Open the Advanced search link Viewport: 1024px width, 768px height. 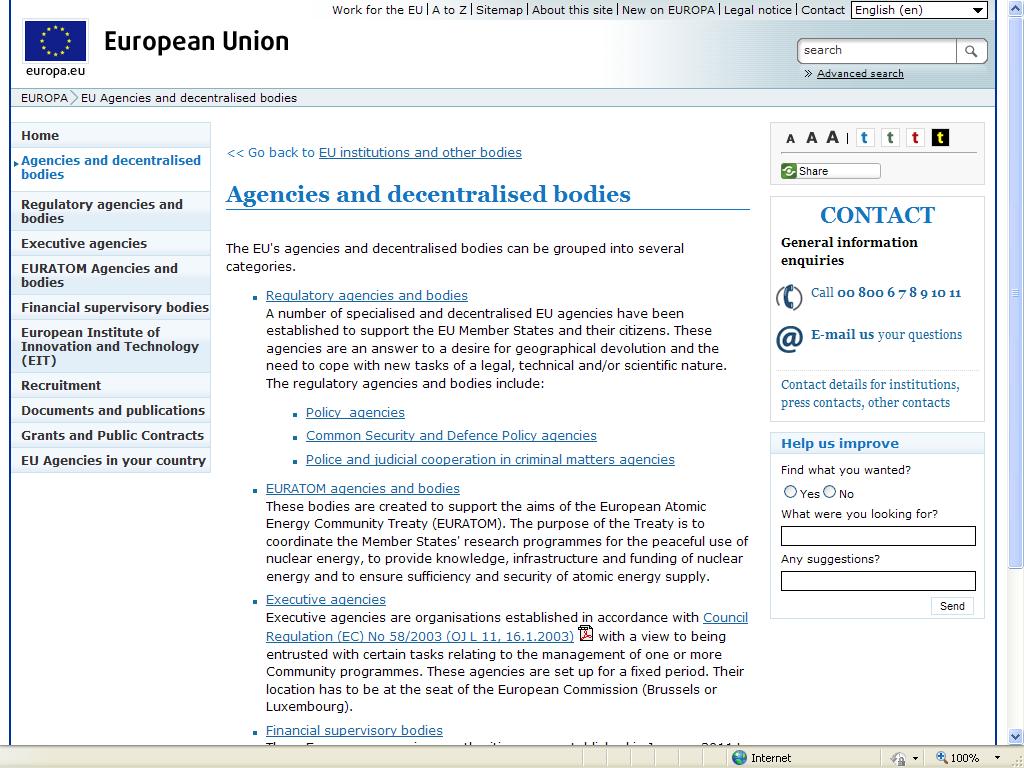860,74
